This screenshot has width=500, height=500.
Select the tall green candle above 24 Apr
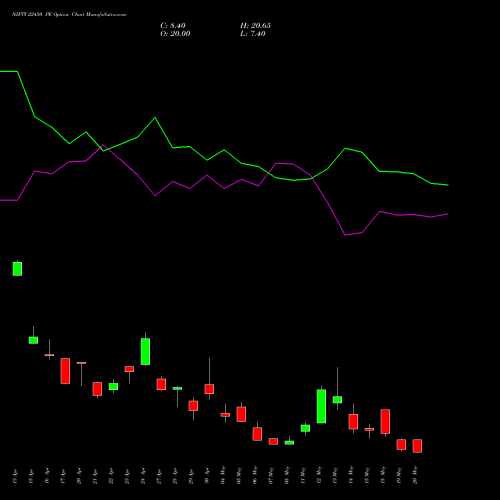pyautogui.click(x=145, y=351)
